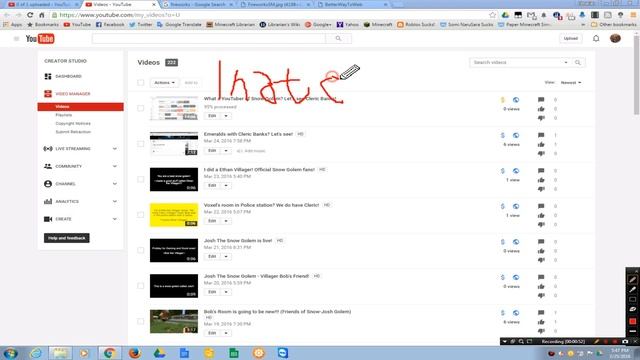Click the Dashboard icon in Creator Studio
This screenshot has width=640, height=360.
pyautogui.click(x=48, y=76)
